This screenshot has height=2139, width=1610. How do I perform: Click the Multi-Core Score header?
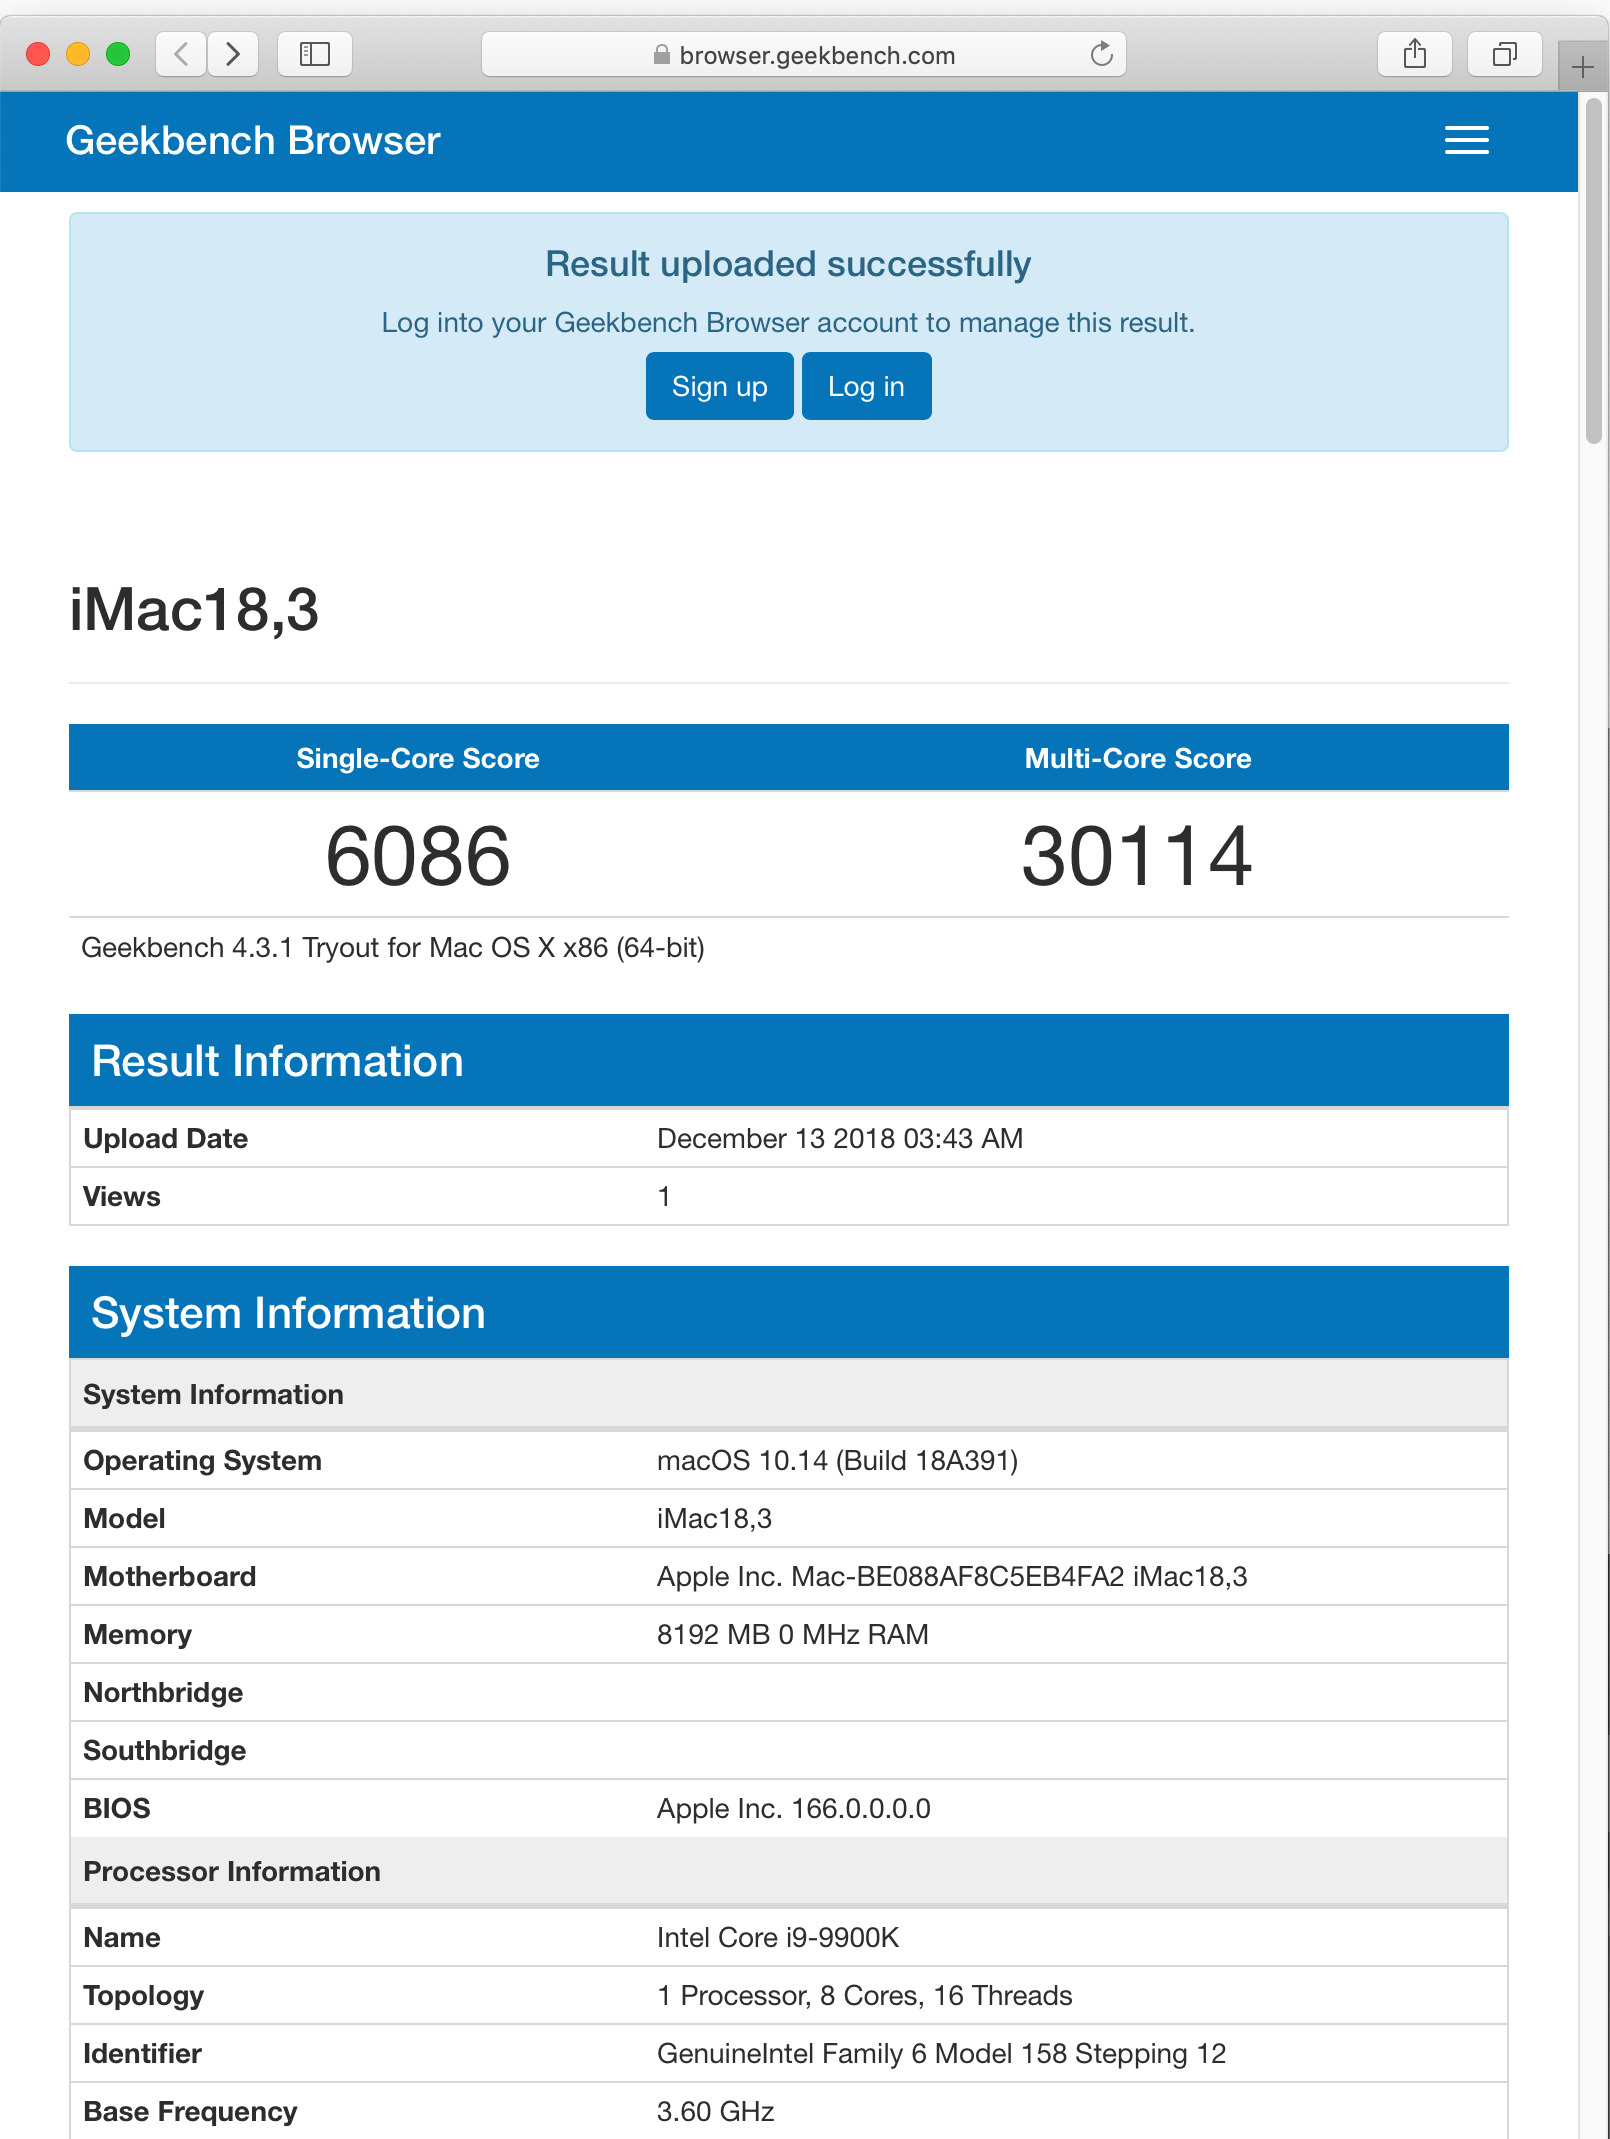click(x=1138, y=758)
